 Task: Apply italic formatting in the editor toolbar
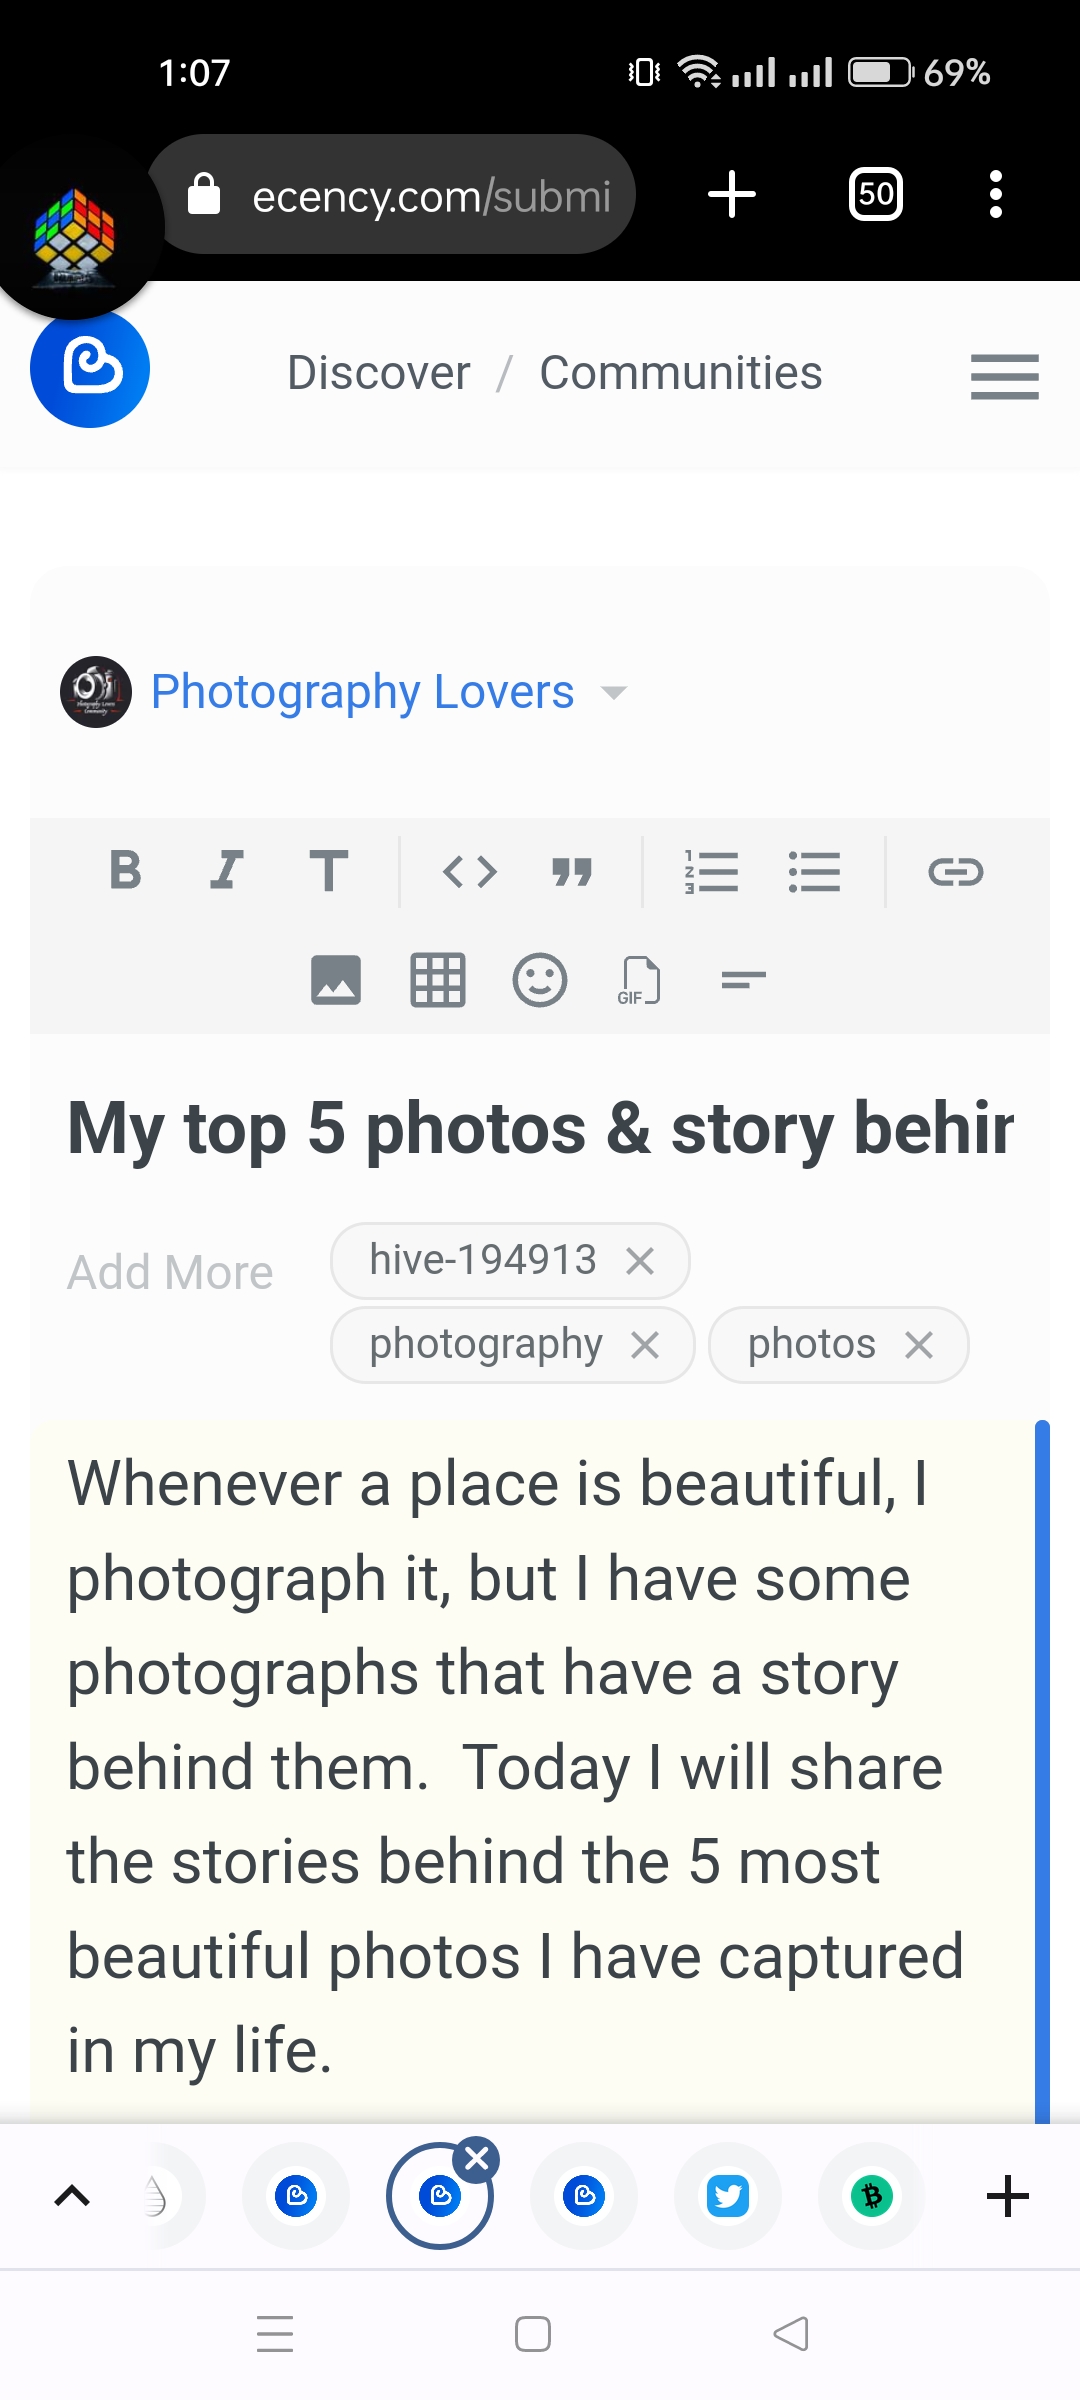227,870
